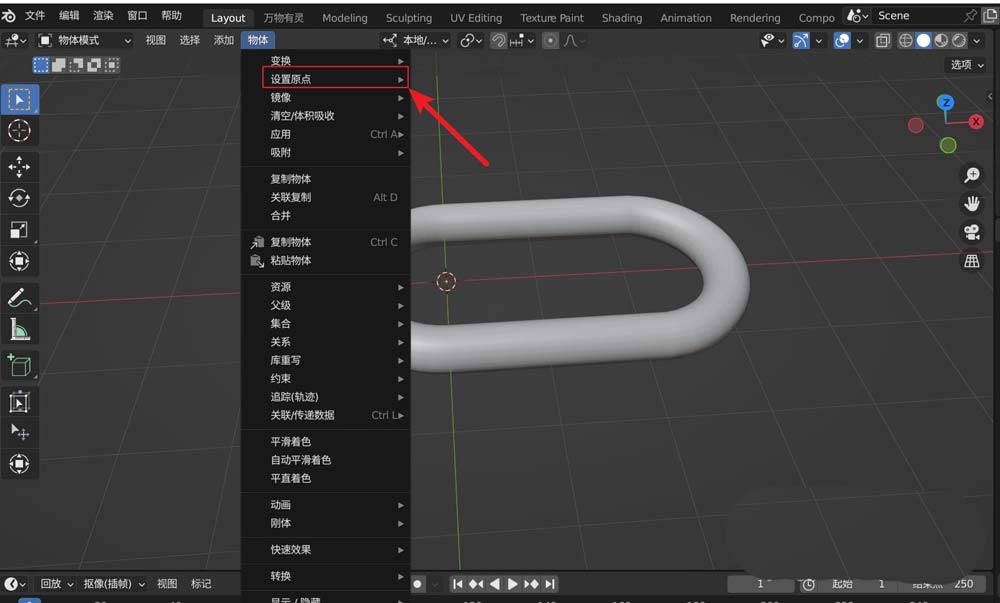Open the object interaction mode dropdown

pyautogui.click(x=85, y=40)
